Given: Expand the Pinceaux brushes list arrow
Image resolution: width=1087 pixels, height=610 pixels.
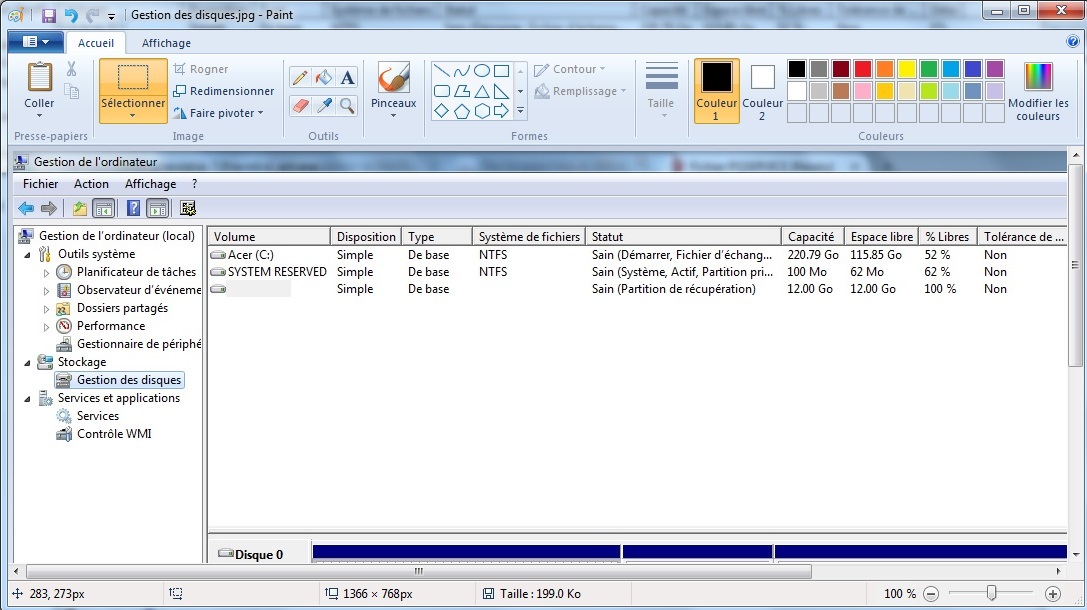Looking at the screenshot, I should coord(394,116).
